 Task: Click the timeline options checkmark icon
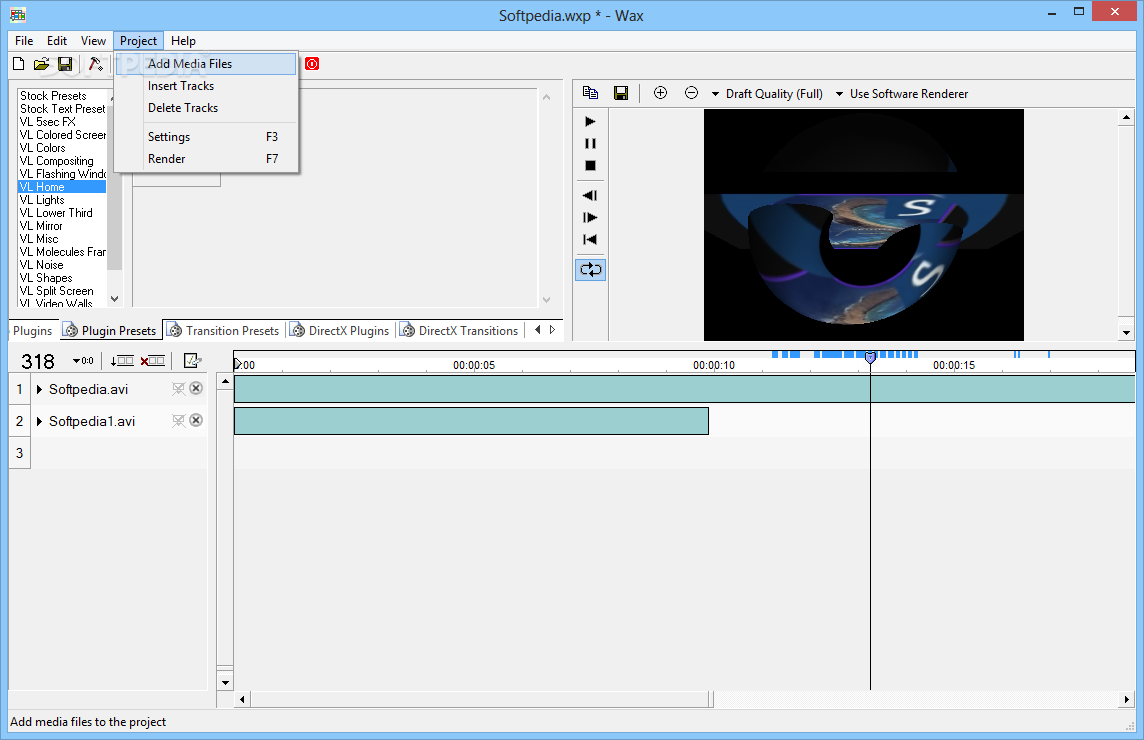coord(192,361)
